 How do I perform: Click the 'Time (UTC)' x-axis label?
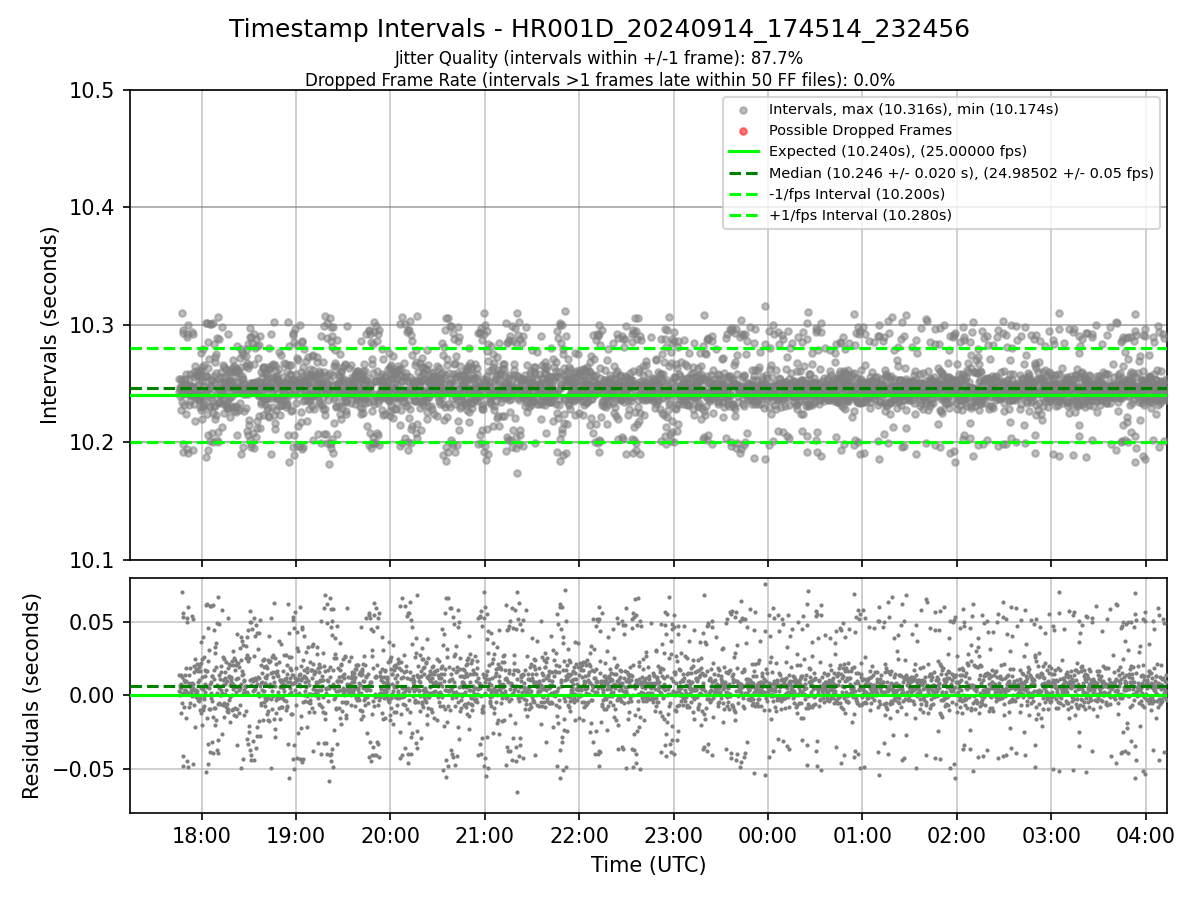pos(648,865)
